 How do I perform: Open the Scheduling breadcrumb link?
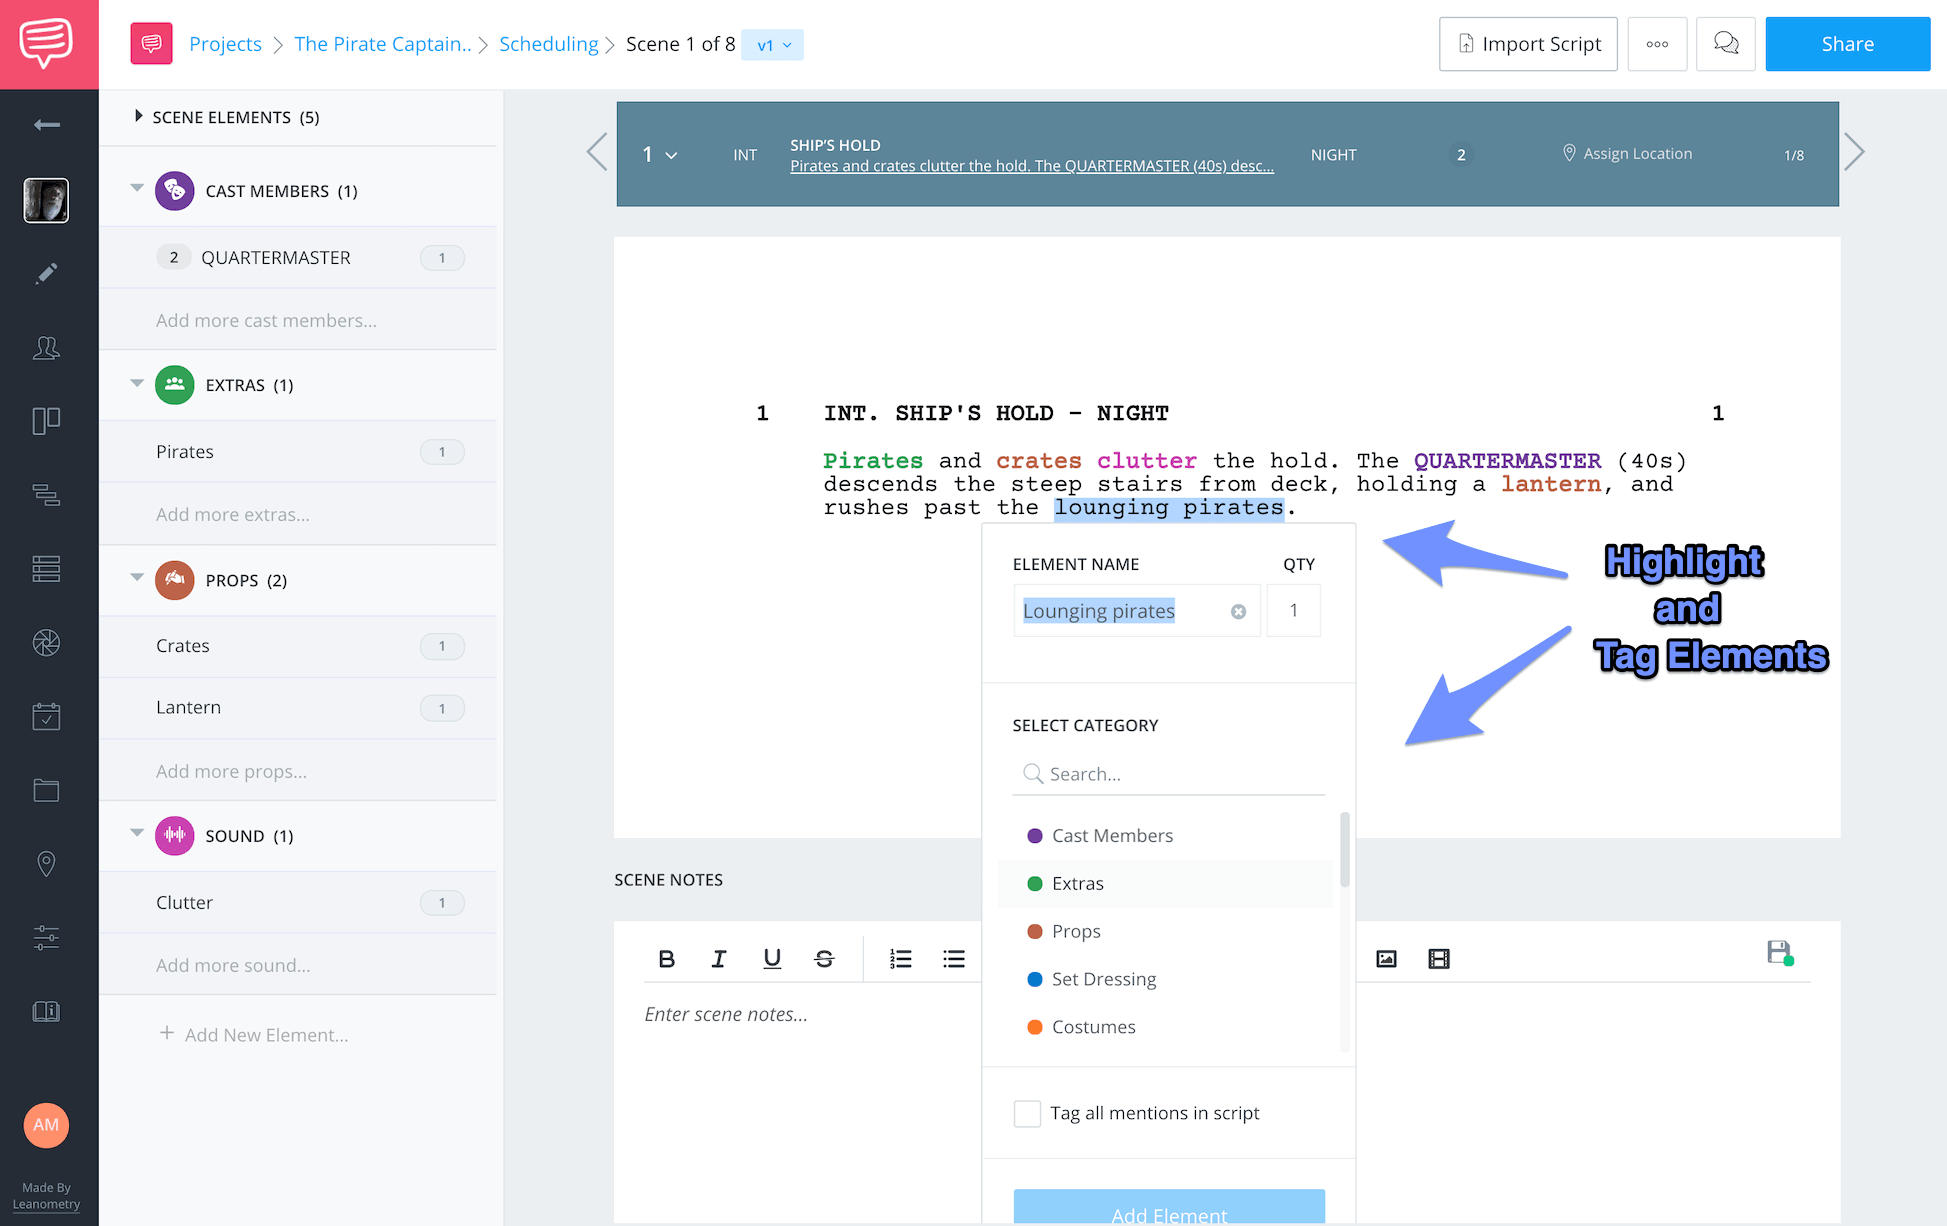(548, 44)
